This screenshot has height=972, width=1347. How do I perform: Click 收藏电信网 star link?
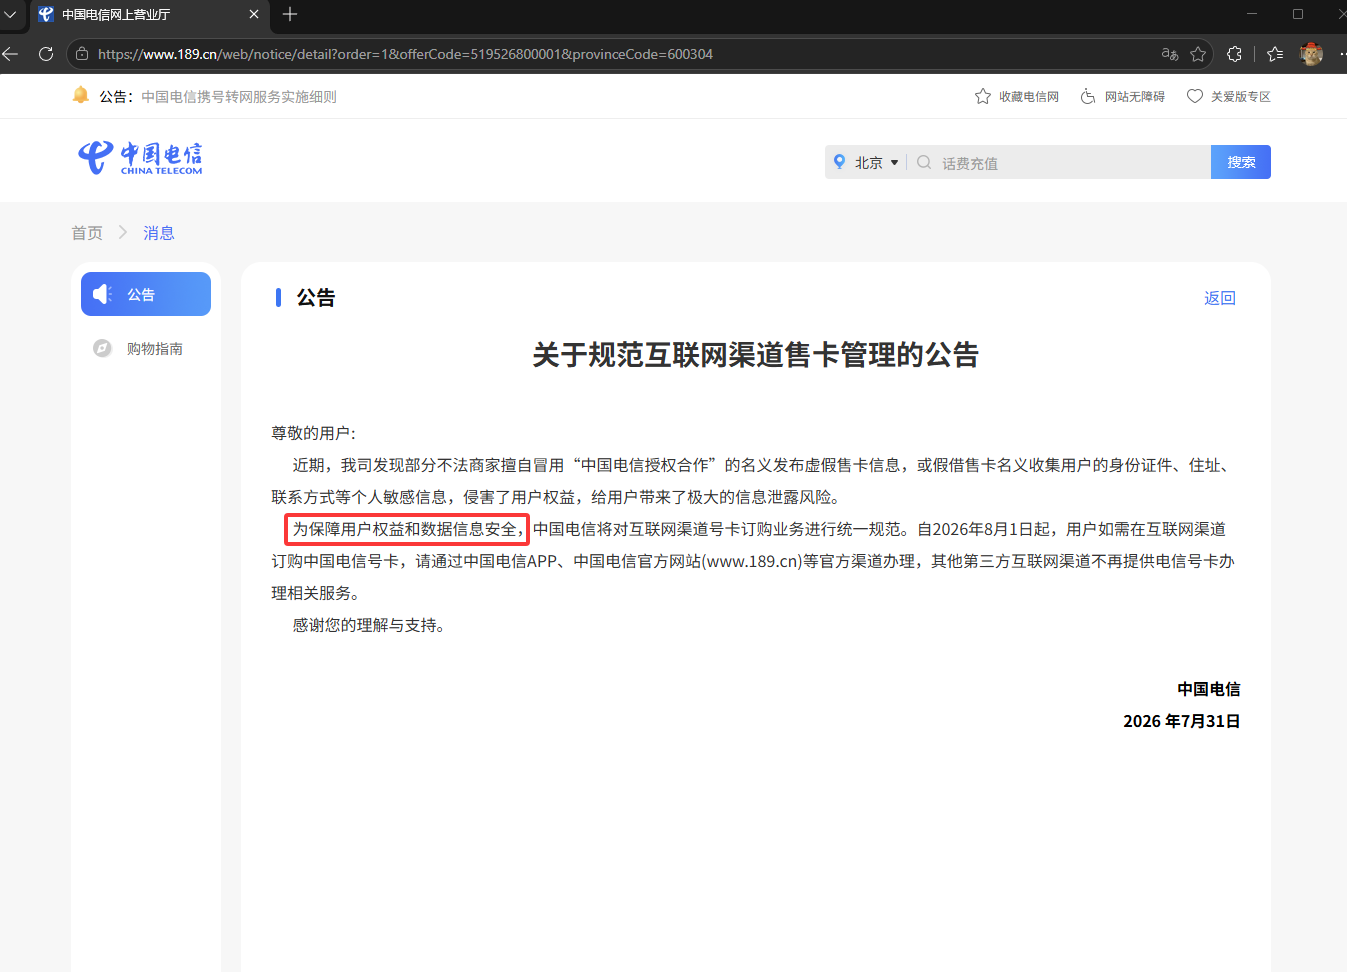[1017, 96]
